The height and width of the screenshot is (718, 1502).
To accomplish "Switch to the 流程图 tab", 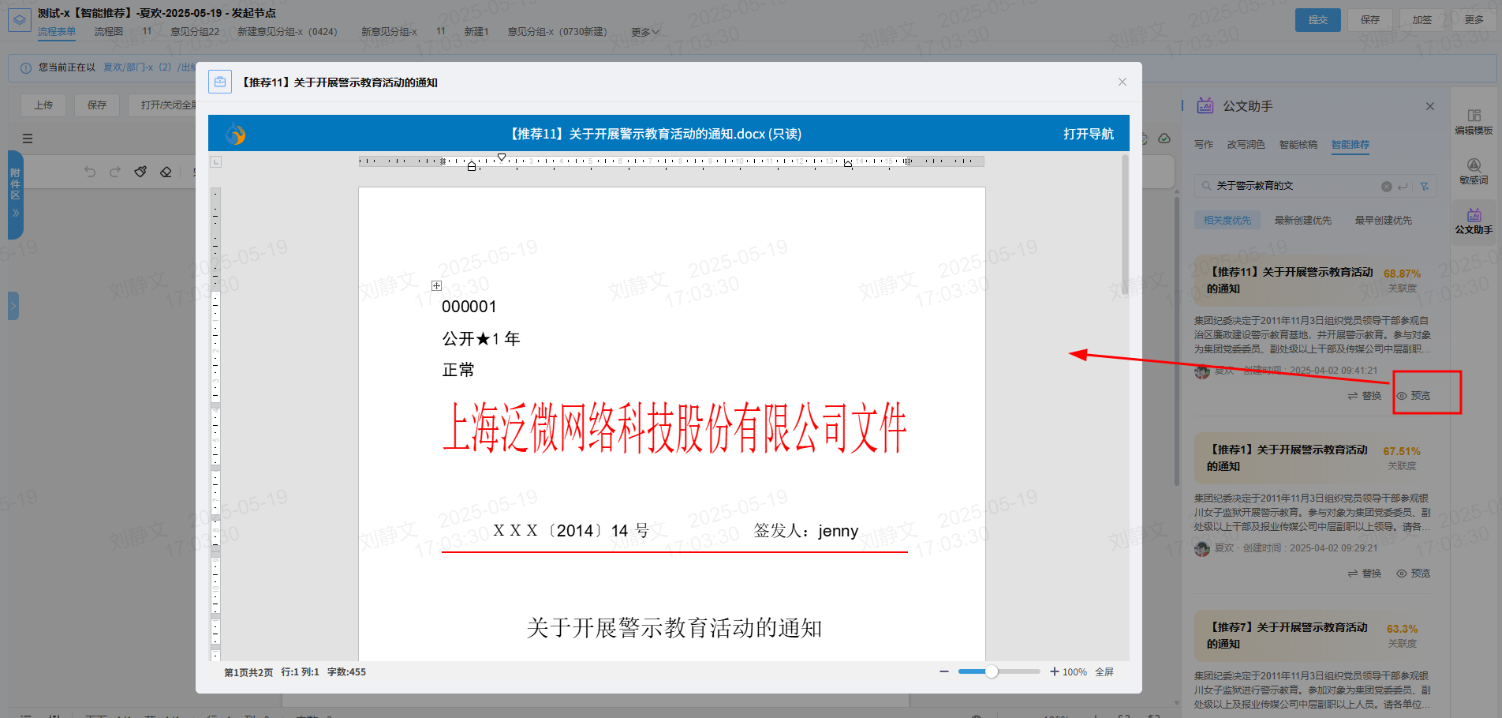I will click(x=109, y=32).
